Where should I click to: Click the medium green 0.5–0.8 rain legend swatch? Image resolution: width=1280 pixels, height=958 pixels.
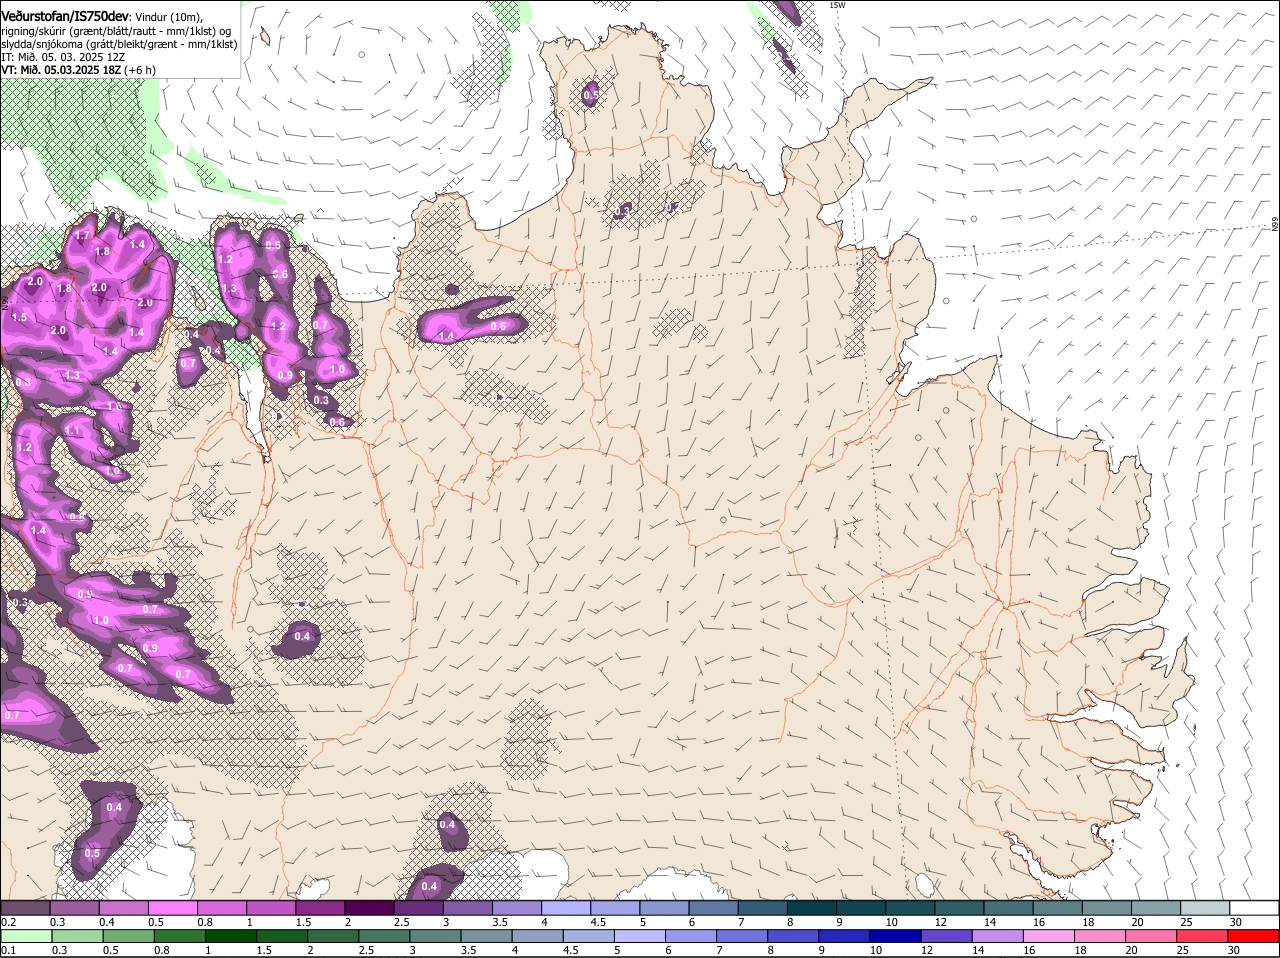coord(128,936)
